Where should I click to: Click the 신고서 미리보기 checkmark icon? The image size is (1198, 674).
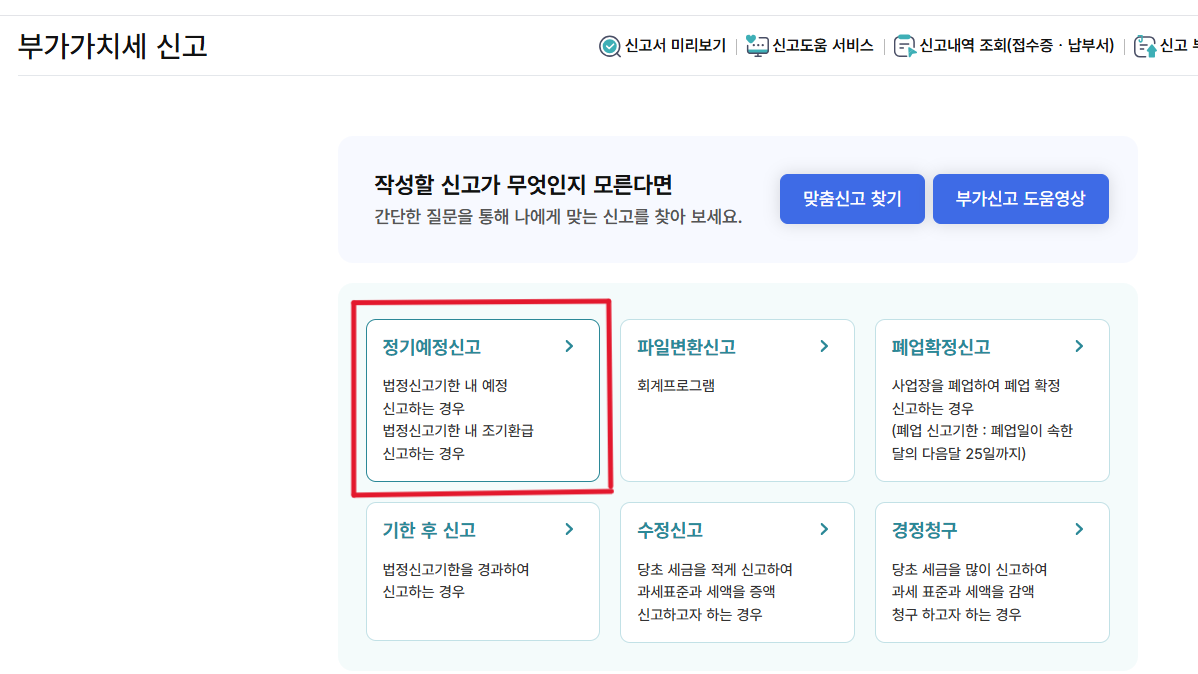[x=609, y=47]
